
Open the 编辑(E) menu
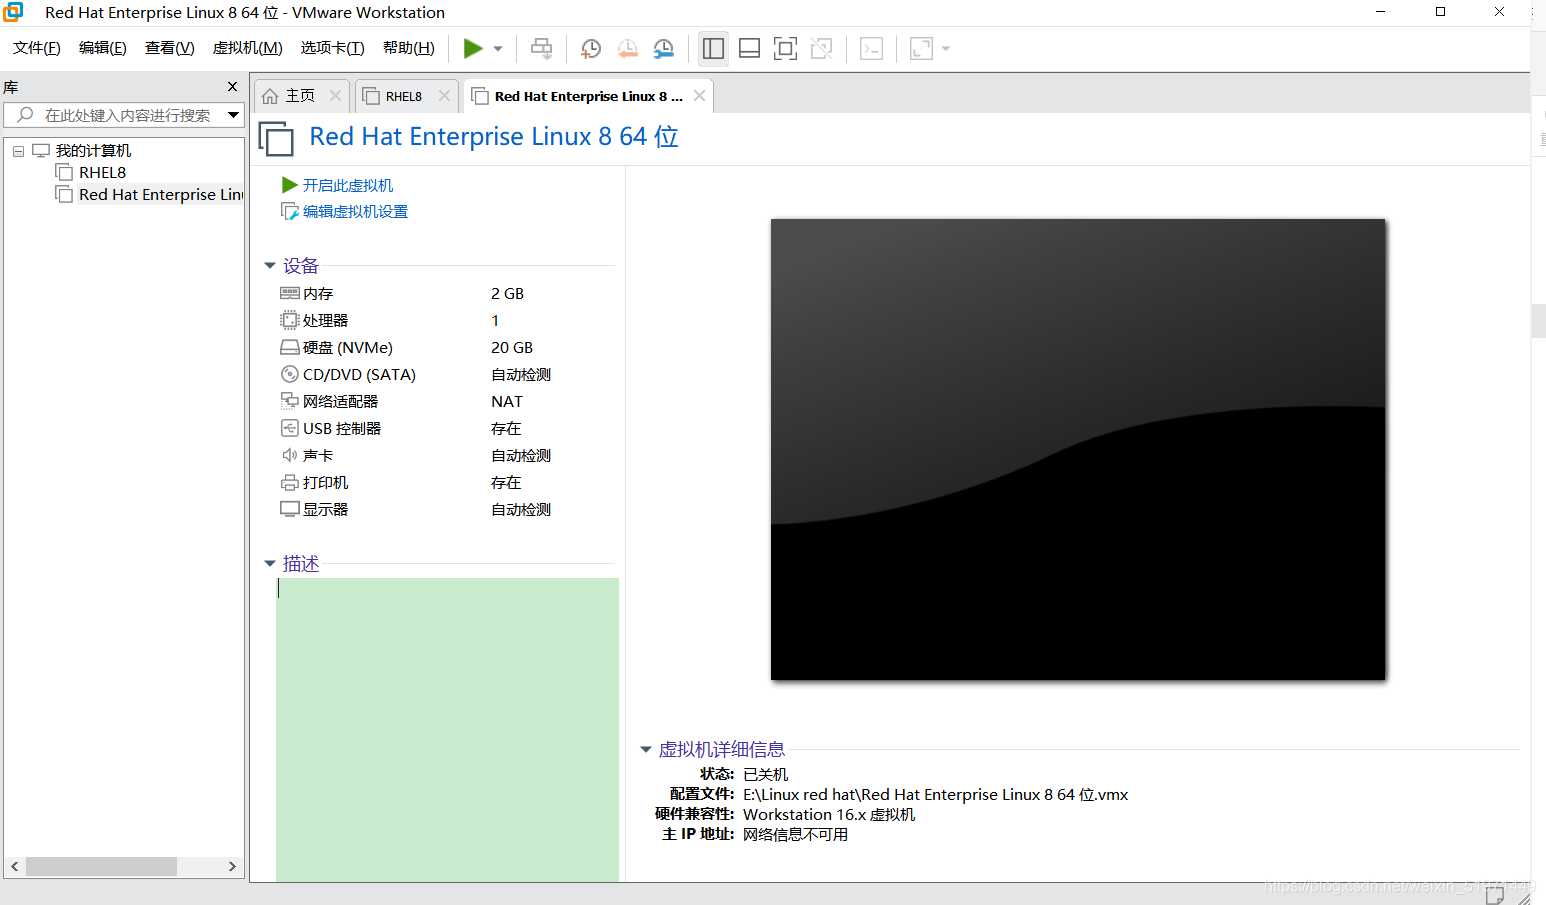(103, 48)
